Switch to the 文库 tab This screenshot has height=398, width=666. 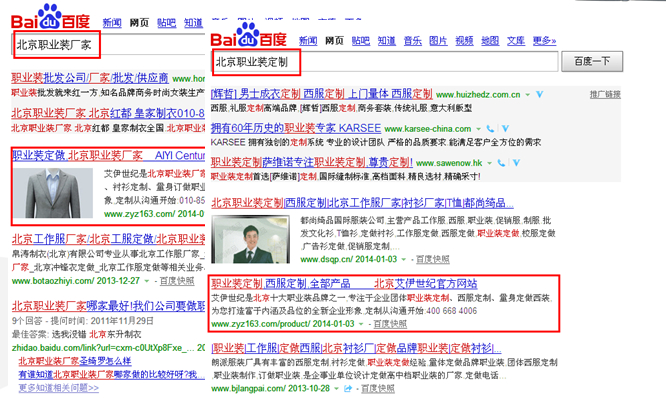[x=516, y=41]
